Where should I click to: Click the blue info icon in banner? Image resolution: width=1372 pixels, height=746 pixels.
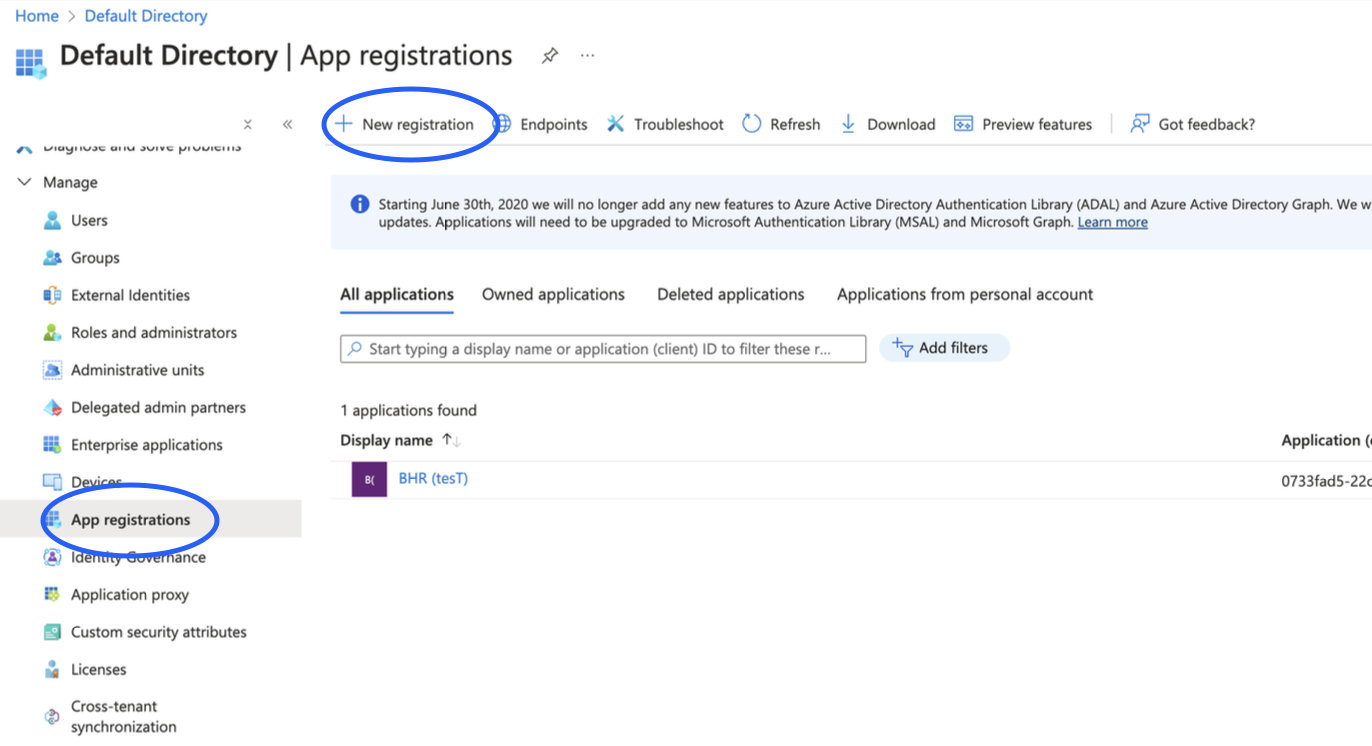pyautogui.click(x=360, y=204)
